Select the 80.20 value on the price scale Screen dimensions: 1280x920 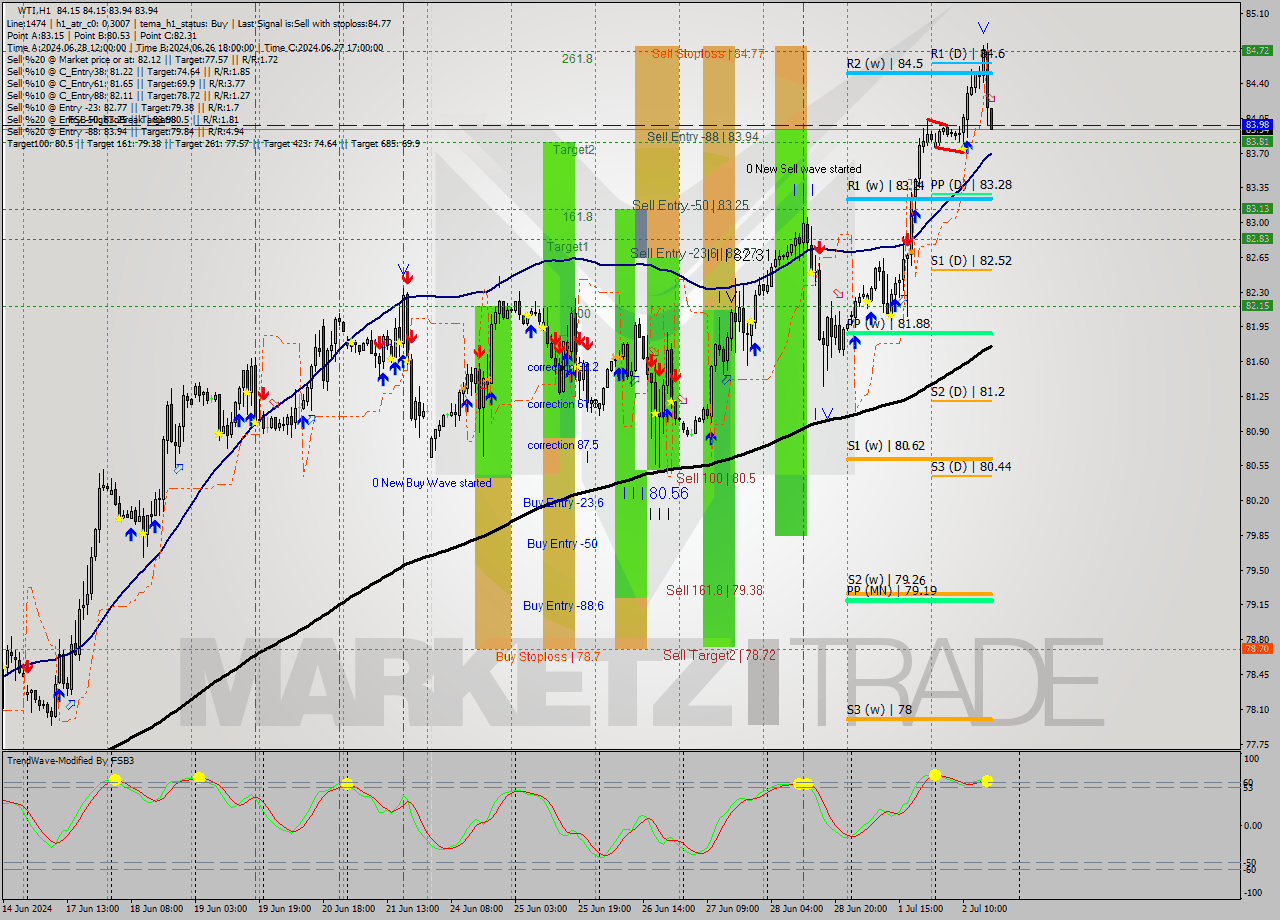click(1257, 500)
